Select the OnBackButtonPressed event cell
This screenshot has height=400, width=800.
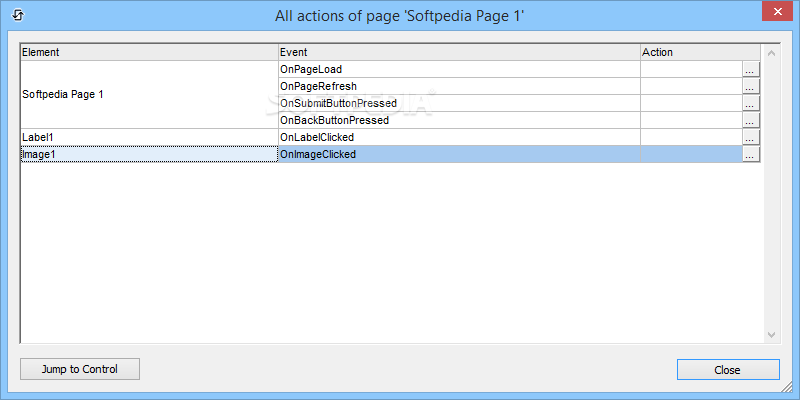[459, 120]
